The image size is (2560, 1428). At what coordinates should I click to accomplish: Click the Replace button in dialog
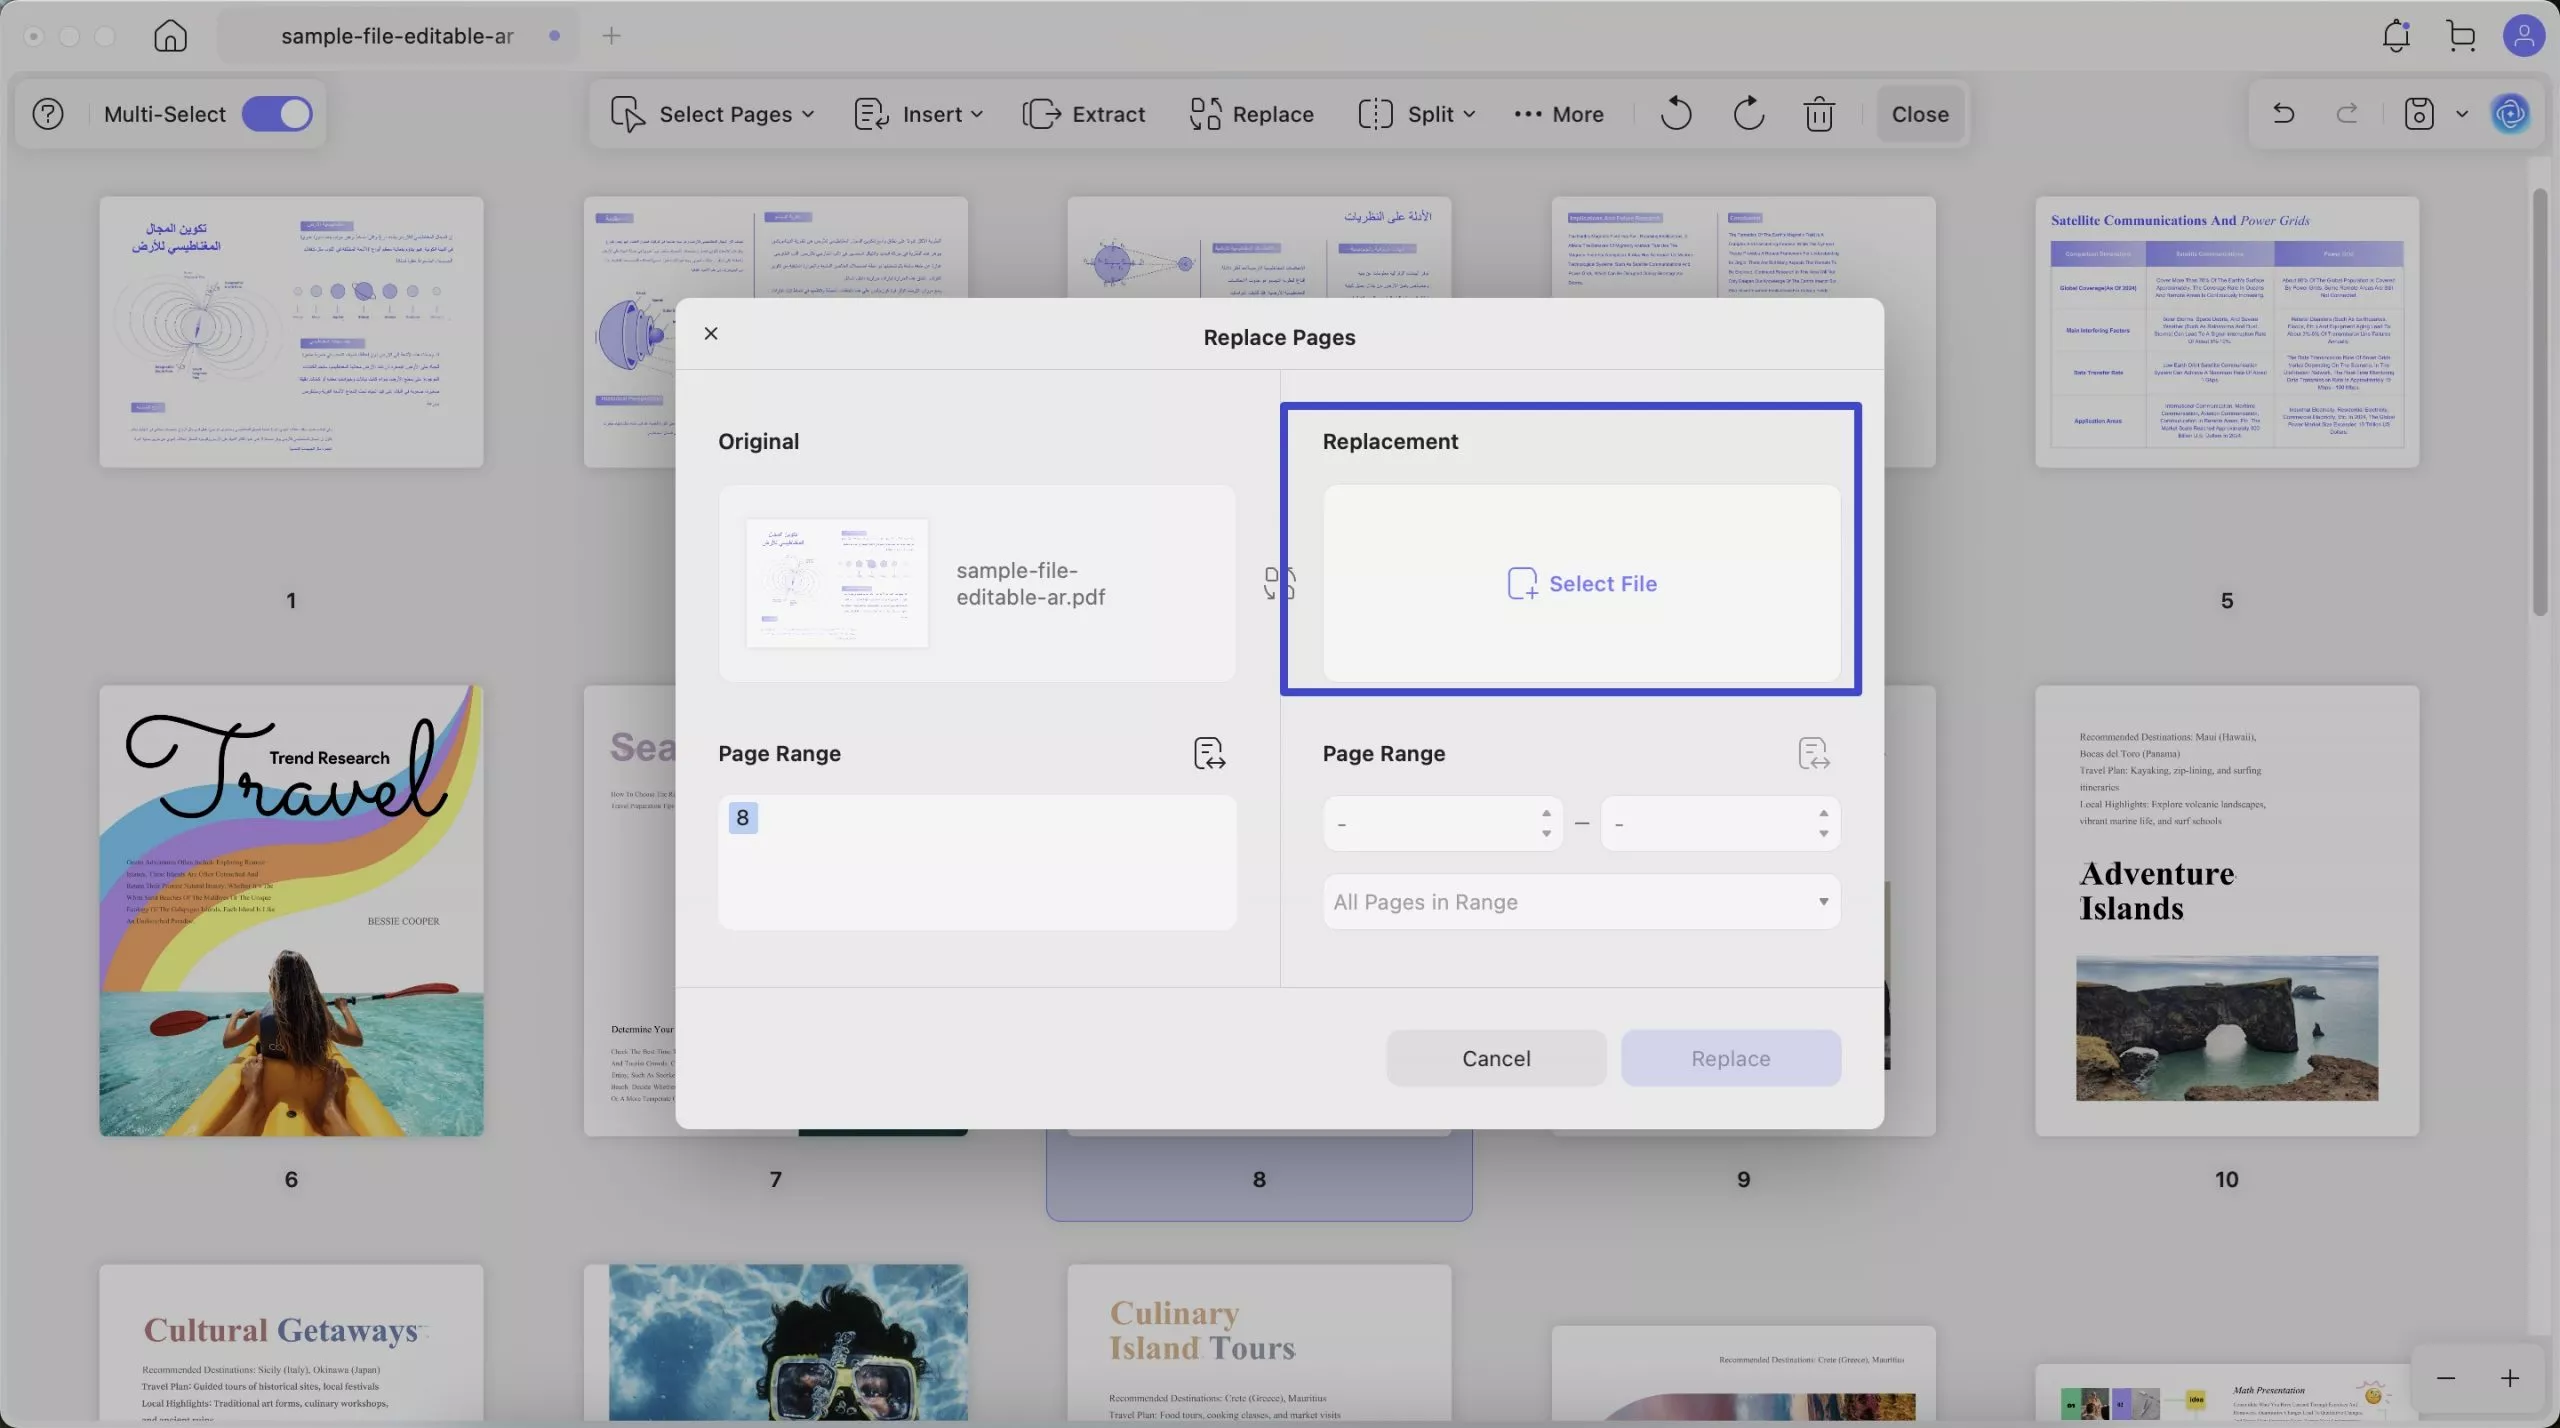click(x=1730, y=1058)
